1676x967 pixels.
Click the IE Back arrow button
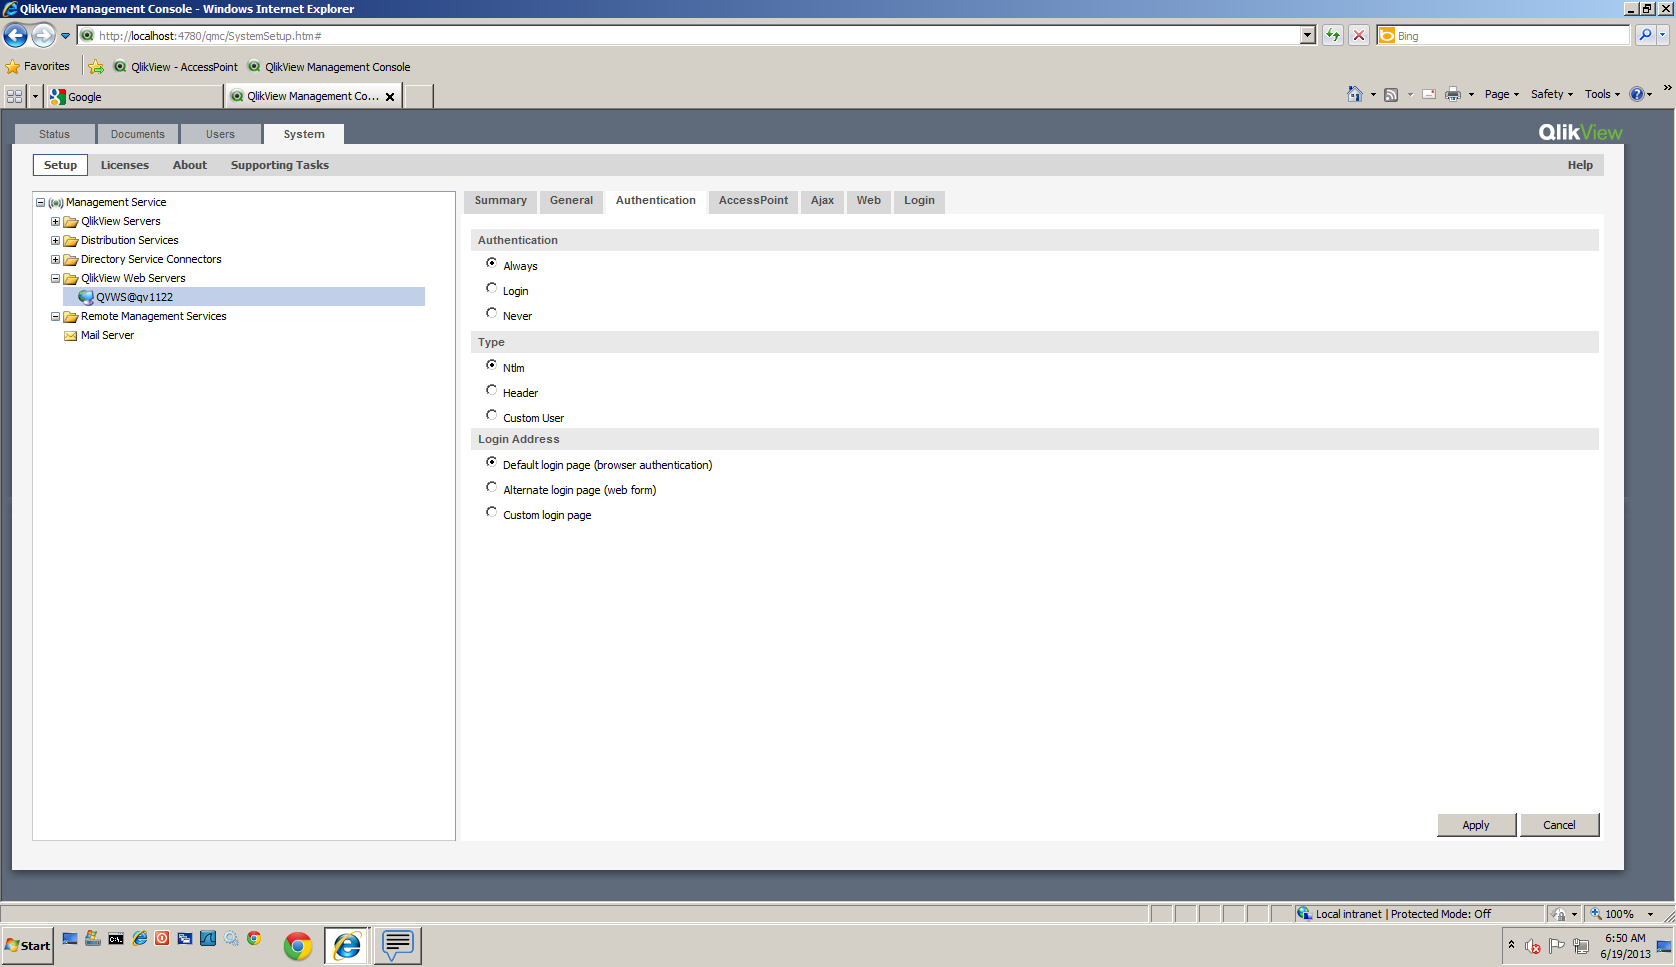click(15, 36)
